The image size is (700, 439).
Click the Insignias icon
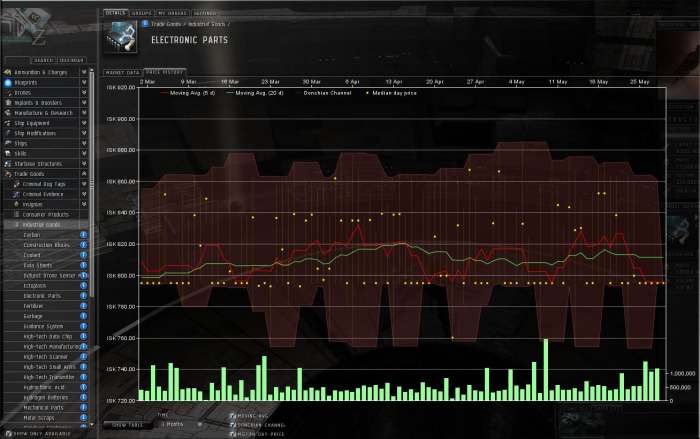coord(17,205)
